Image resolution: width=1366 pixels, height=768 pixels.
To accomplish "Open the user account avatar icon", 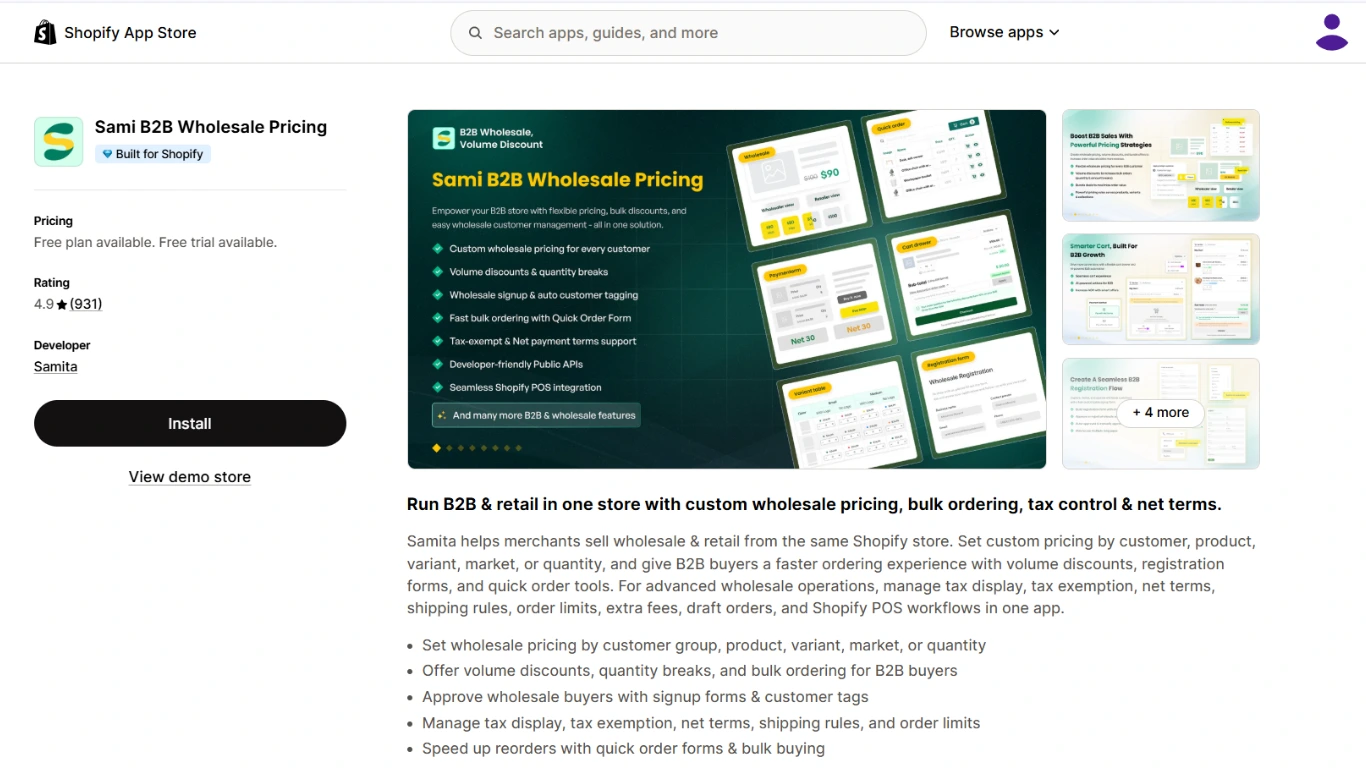I will 1332,32.
